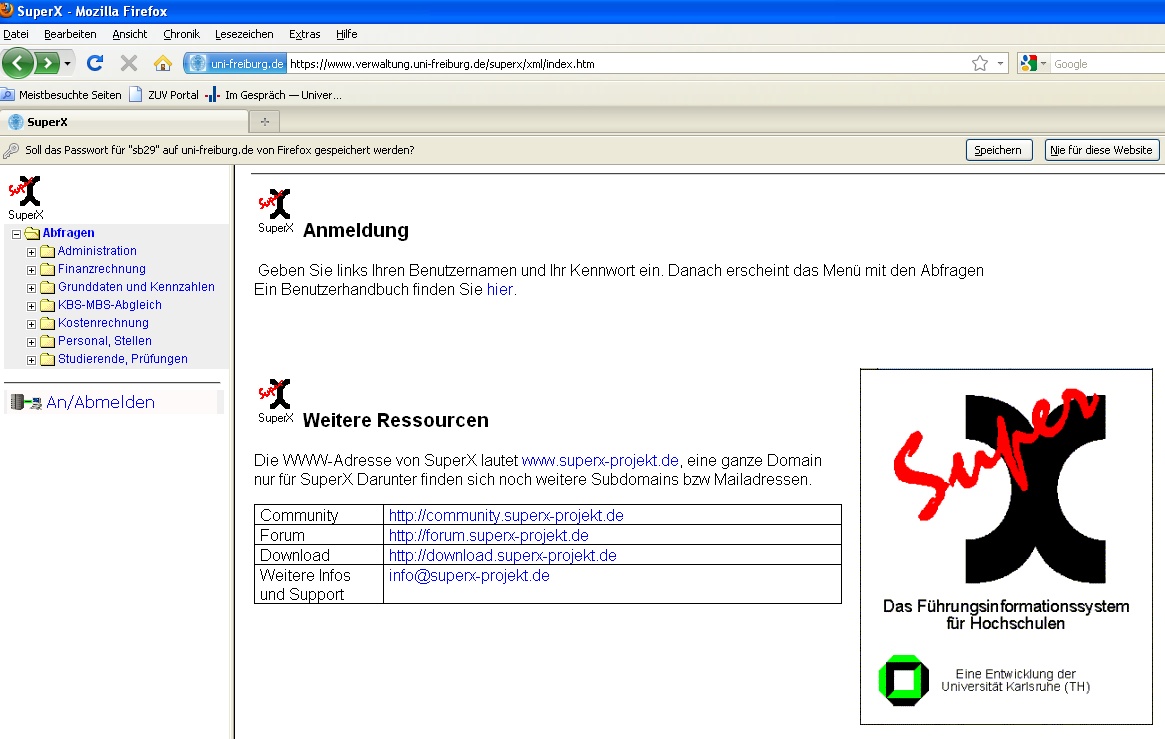
Task: Select Studierende, Prüfungen tree item
Action: [x=122, y=359]
